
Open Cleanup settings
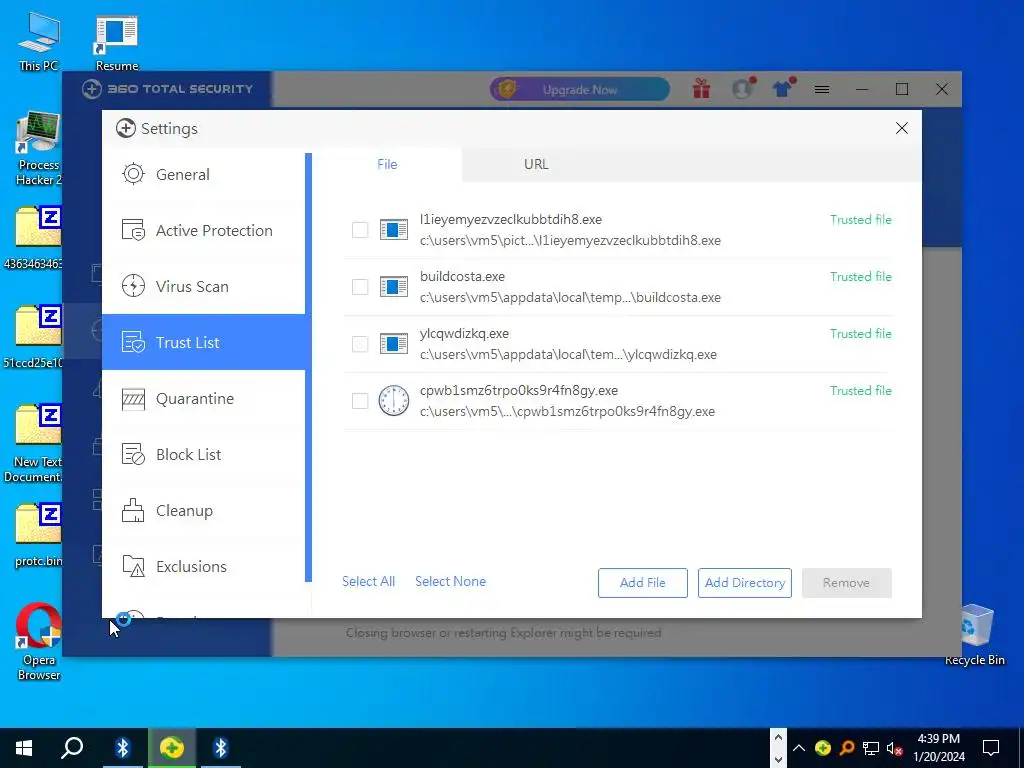click(x=204, y=511)
